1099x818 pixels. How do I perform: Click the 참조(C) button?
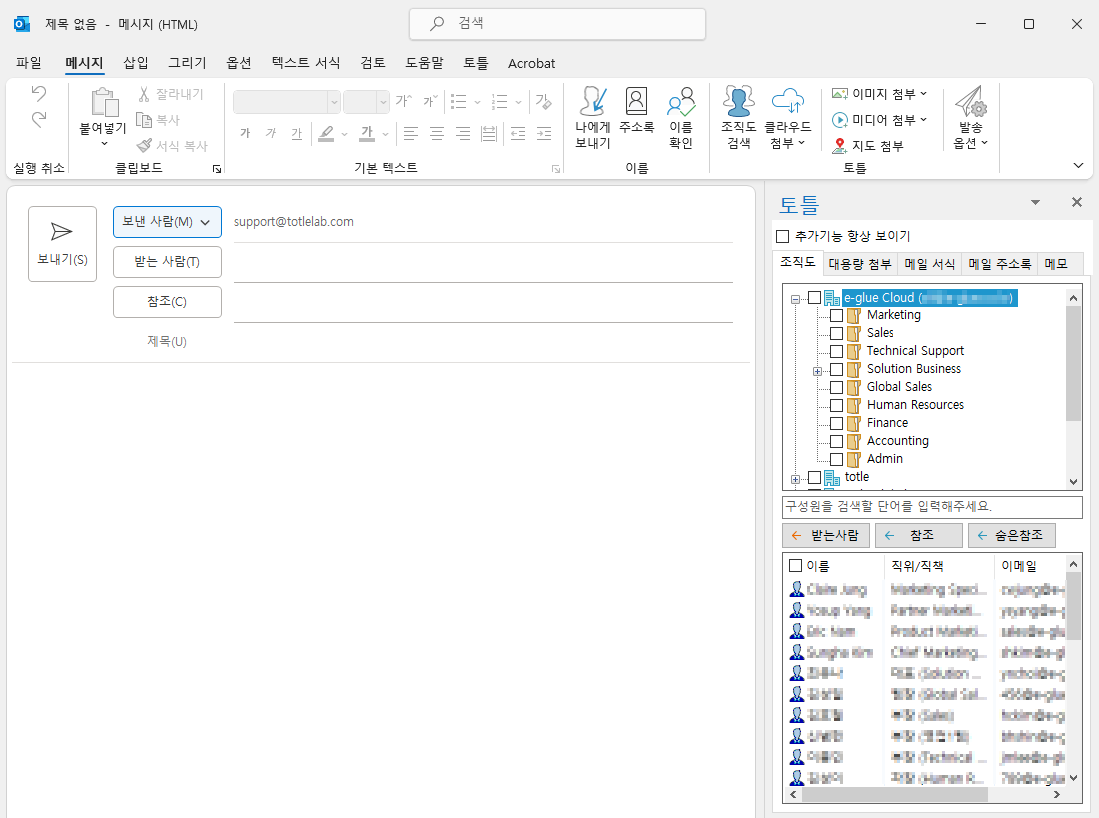(x=168, y=301)
